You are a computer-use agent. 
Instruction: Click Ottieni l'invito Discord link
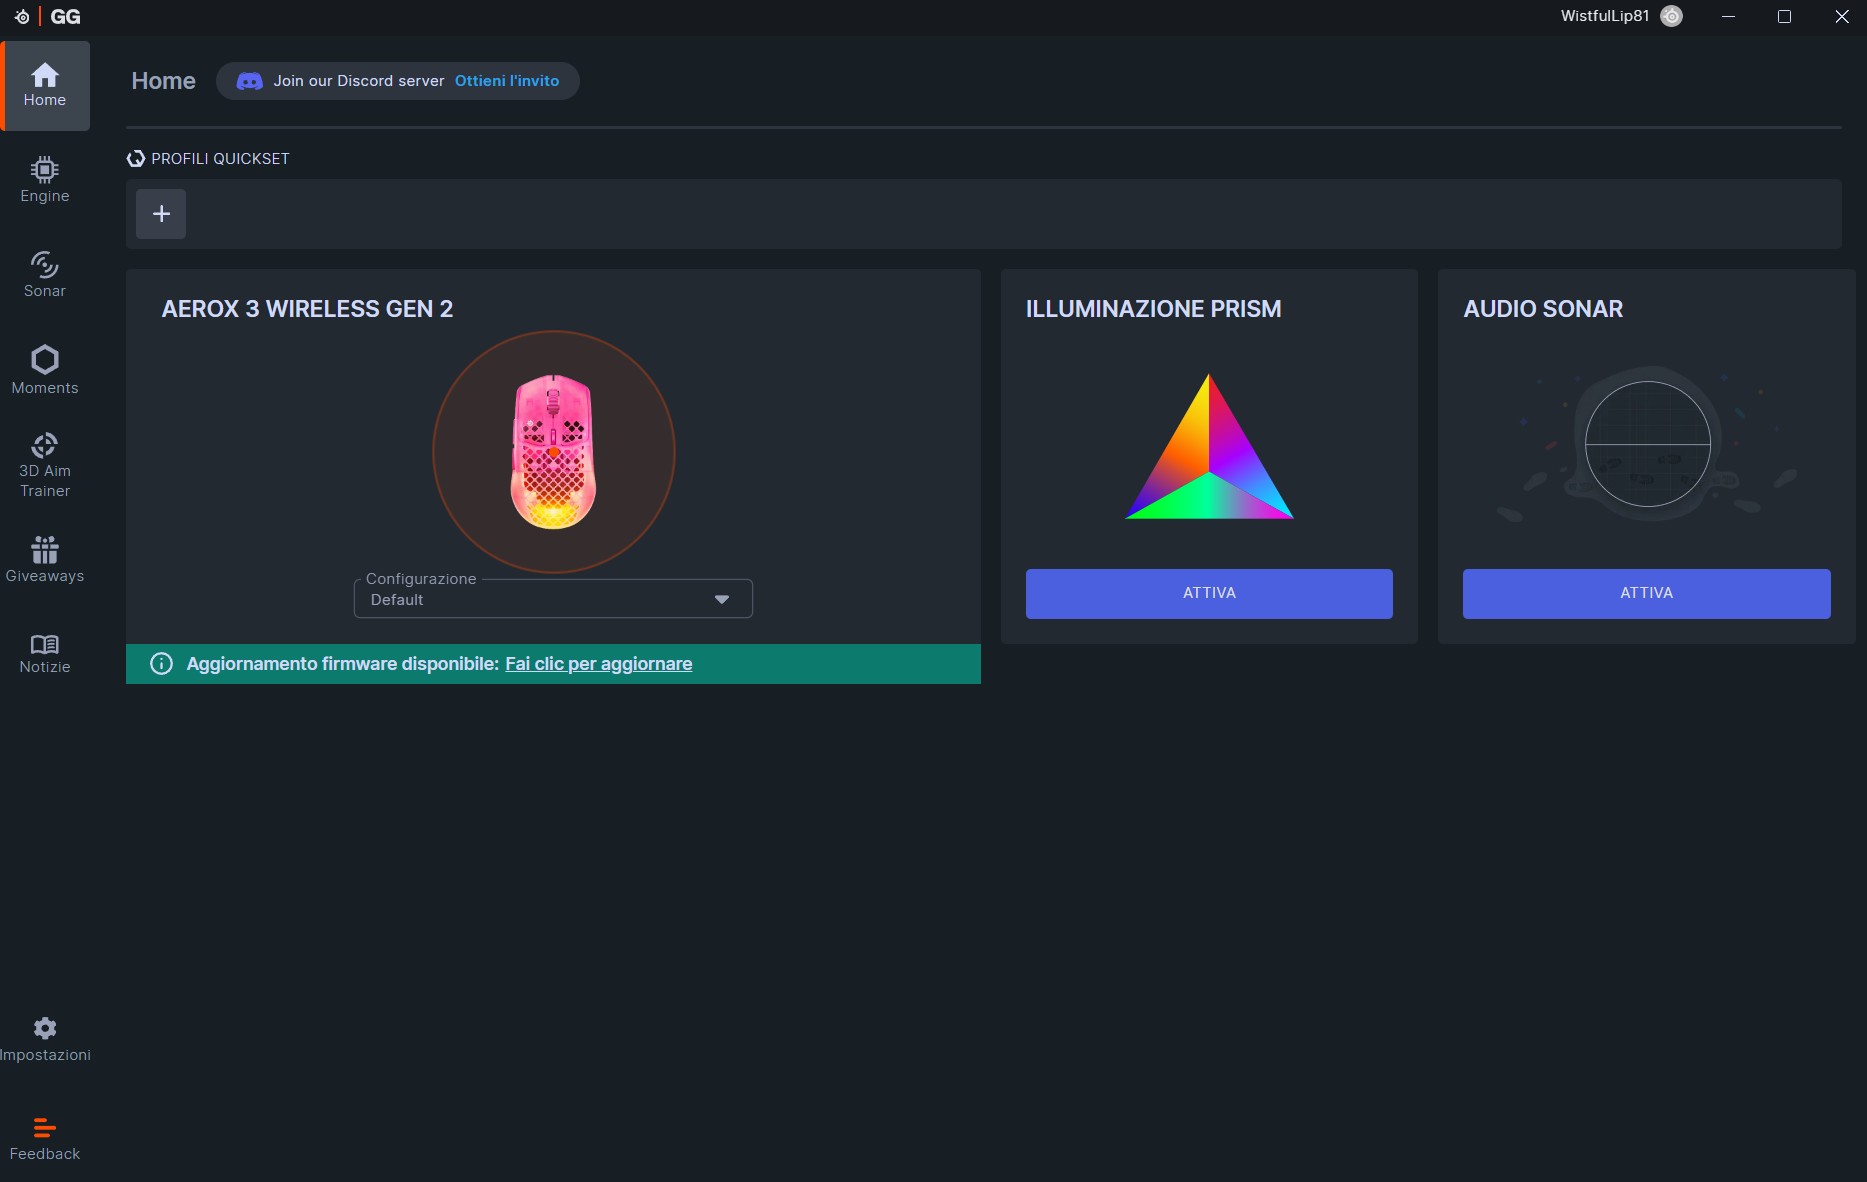pos(507,81)
